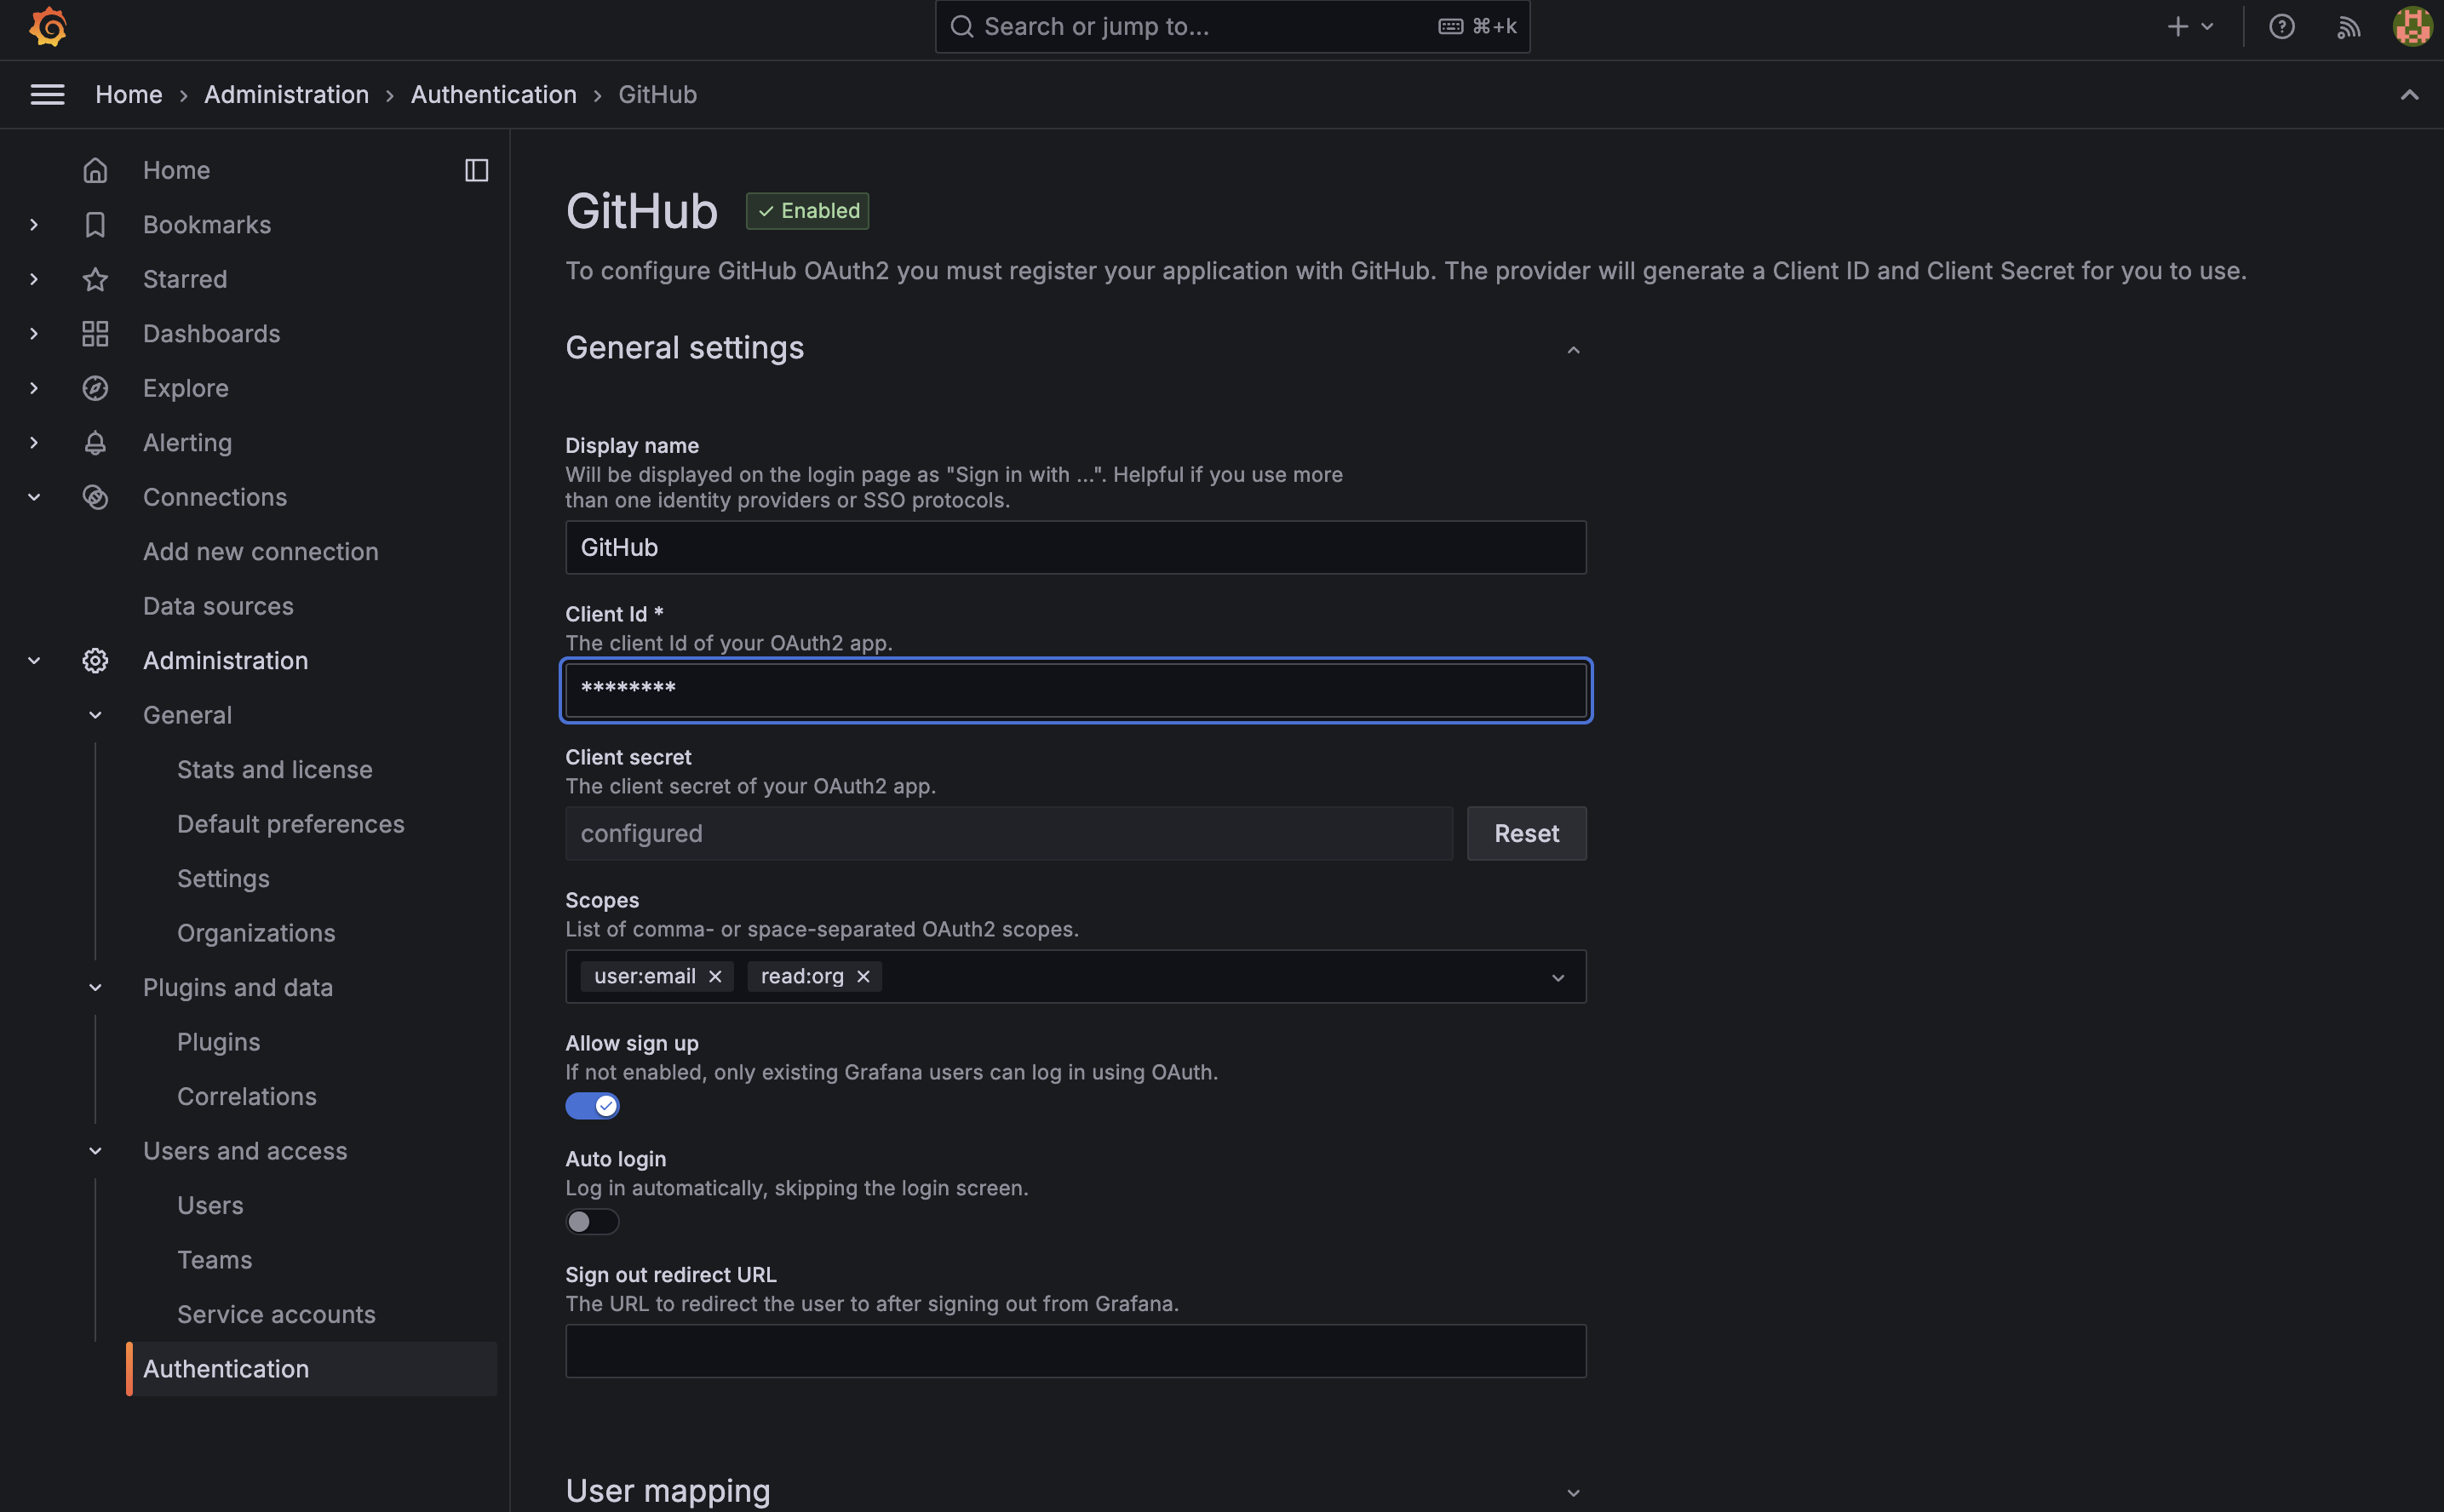Enable the Auto login toggle
This screenshot has width=2444, height=1512.
[x=592, y=1221]
